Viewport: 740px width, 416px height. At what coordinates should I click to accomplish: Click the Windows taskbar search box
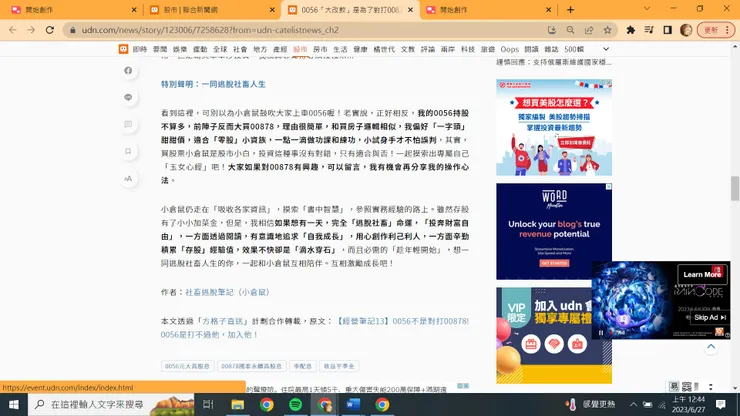pyautogui.click(x=111, y=405)
